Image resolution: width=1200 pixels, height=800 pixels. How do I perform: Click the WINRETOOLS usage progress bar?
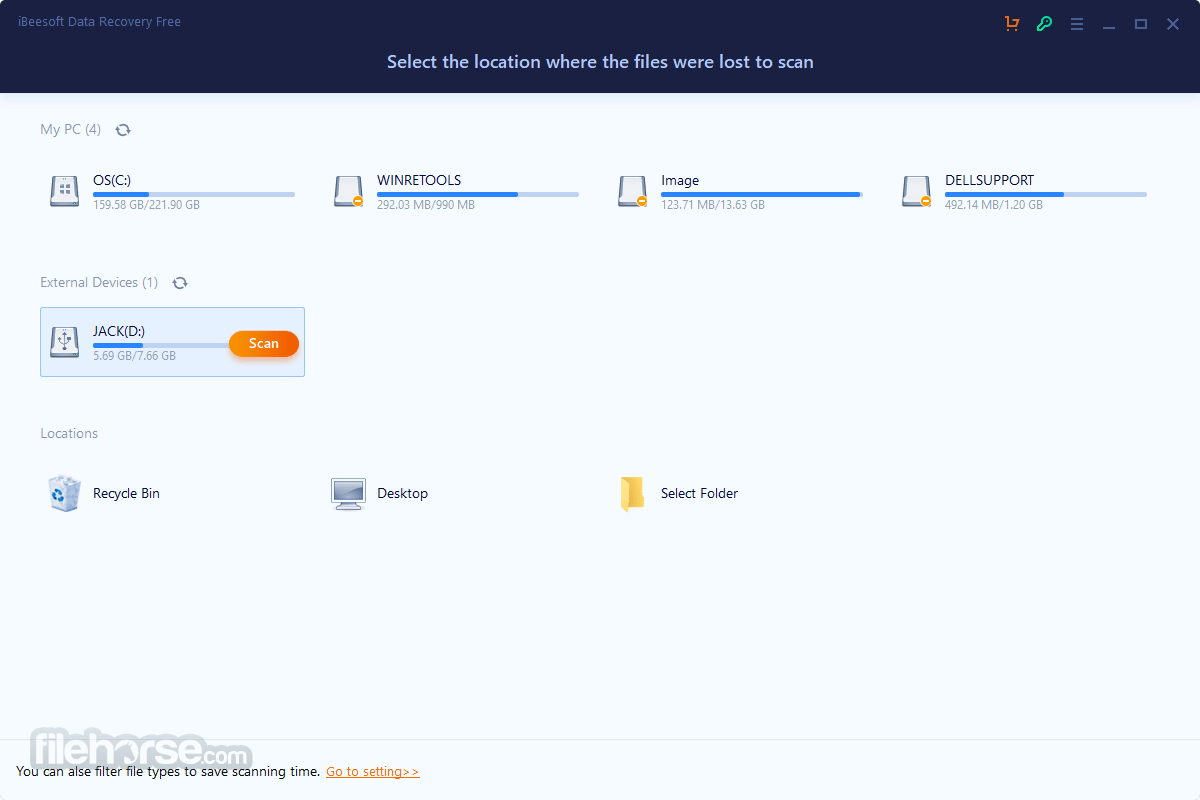coord(478,194)
